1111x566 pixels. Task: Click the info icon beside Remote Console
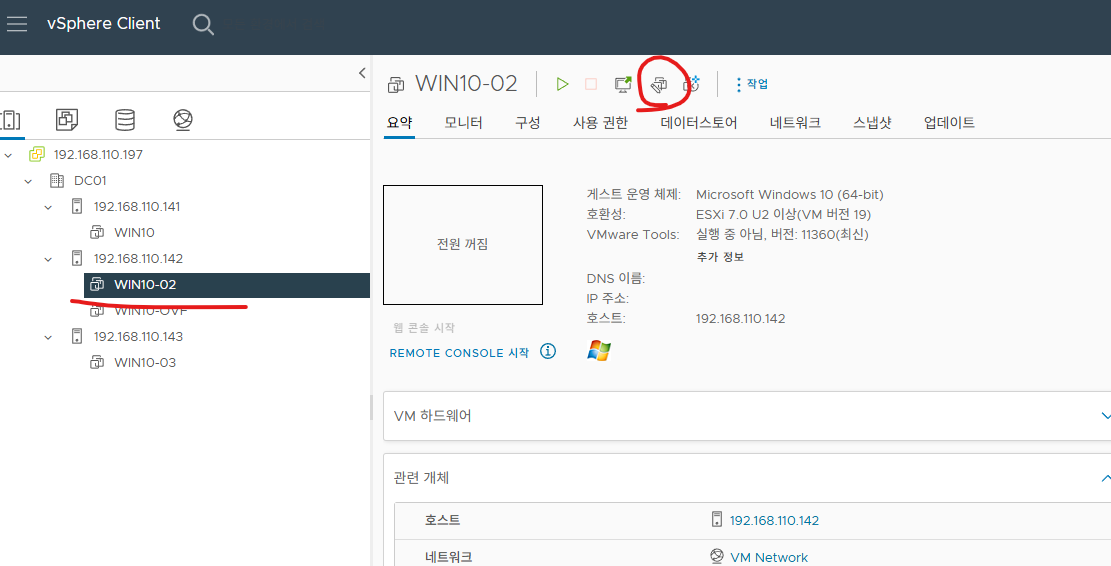(548, 351)
